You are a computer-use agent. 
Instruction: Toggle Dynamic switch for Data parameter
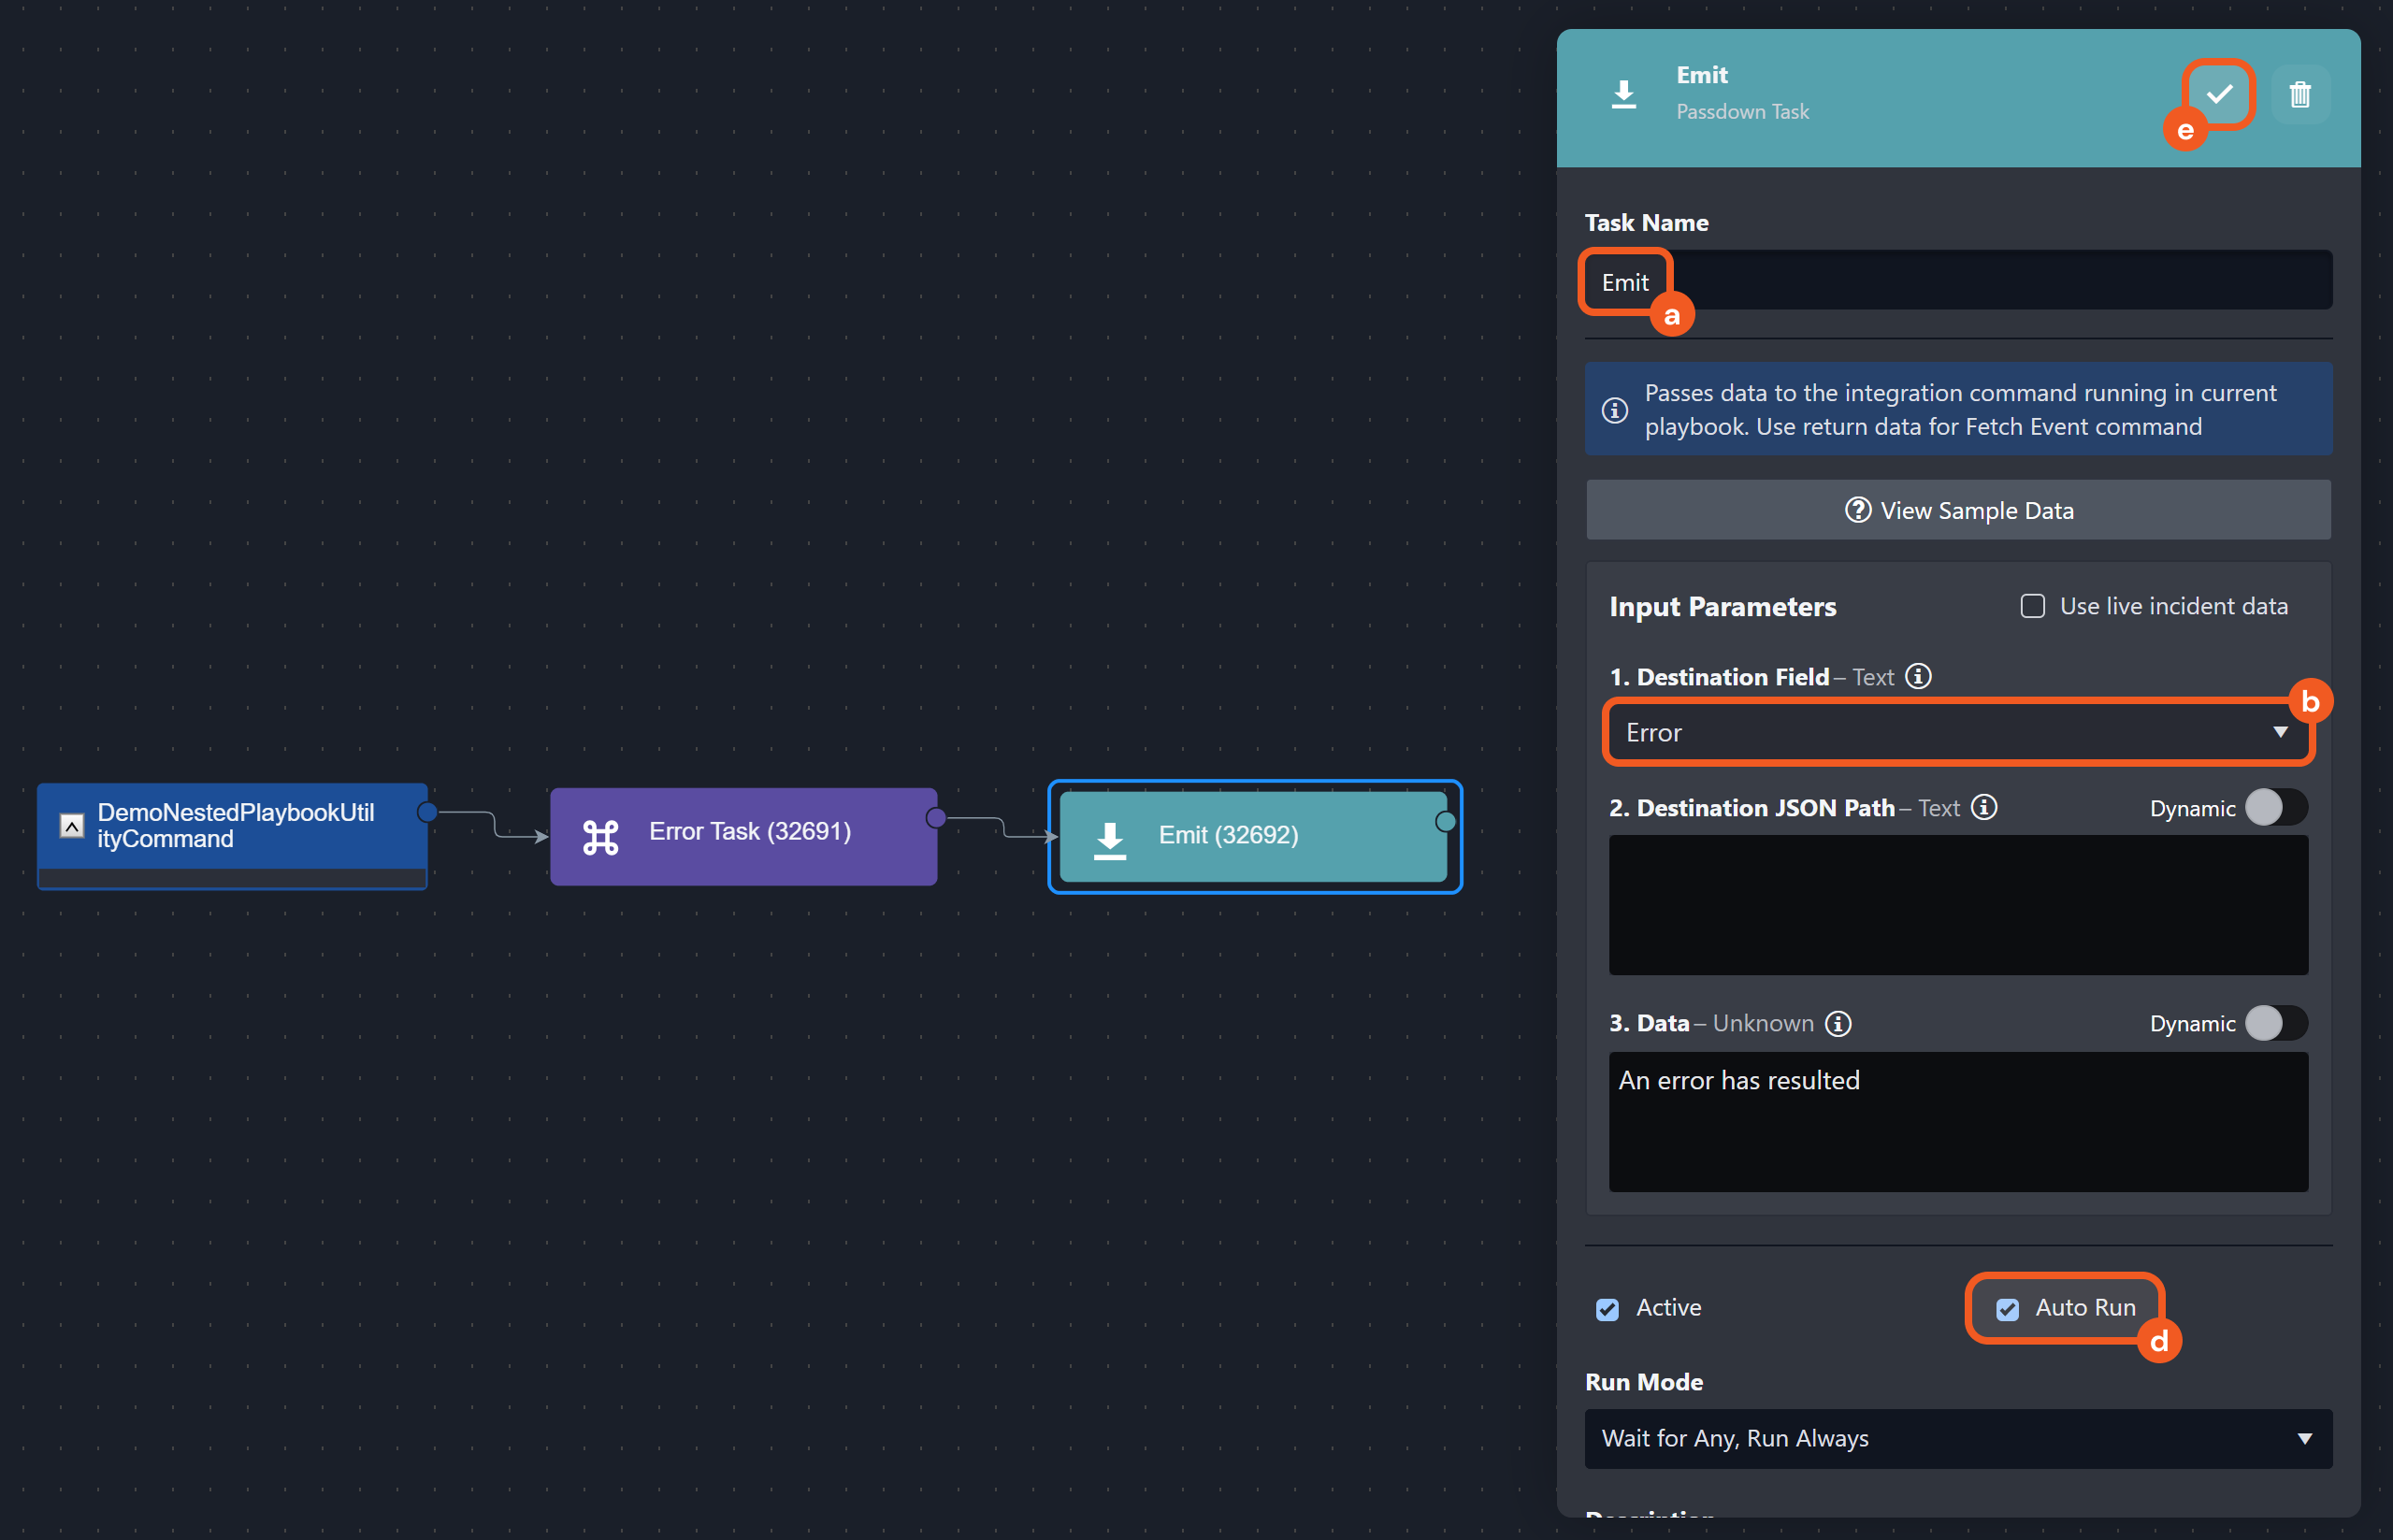(2275, 1023)
